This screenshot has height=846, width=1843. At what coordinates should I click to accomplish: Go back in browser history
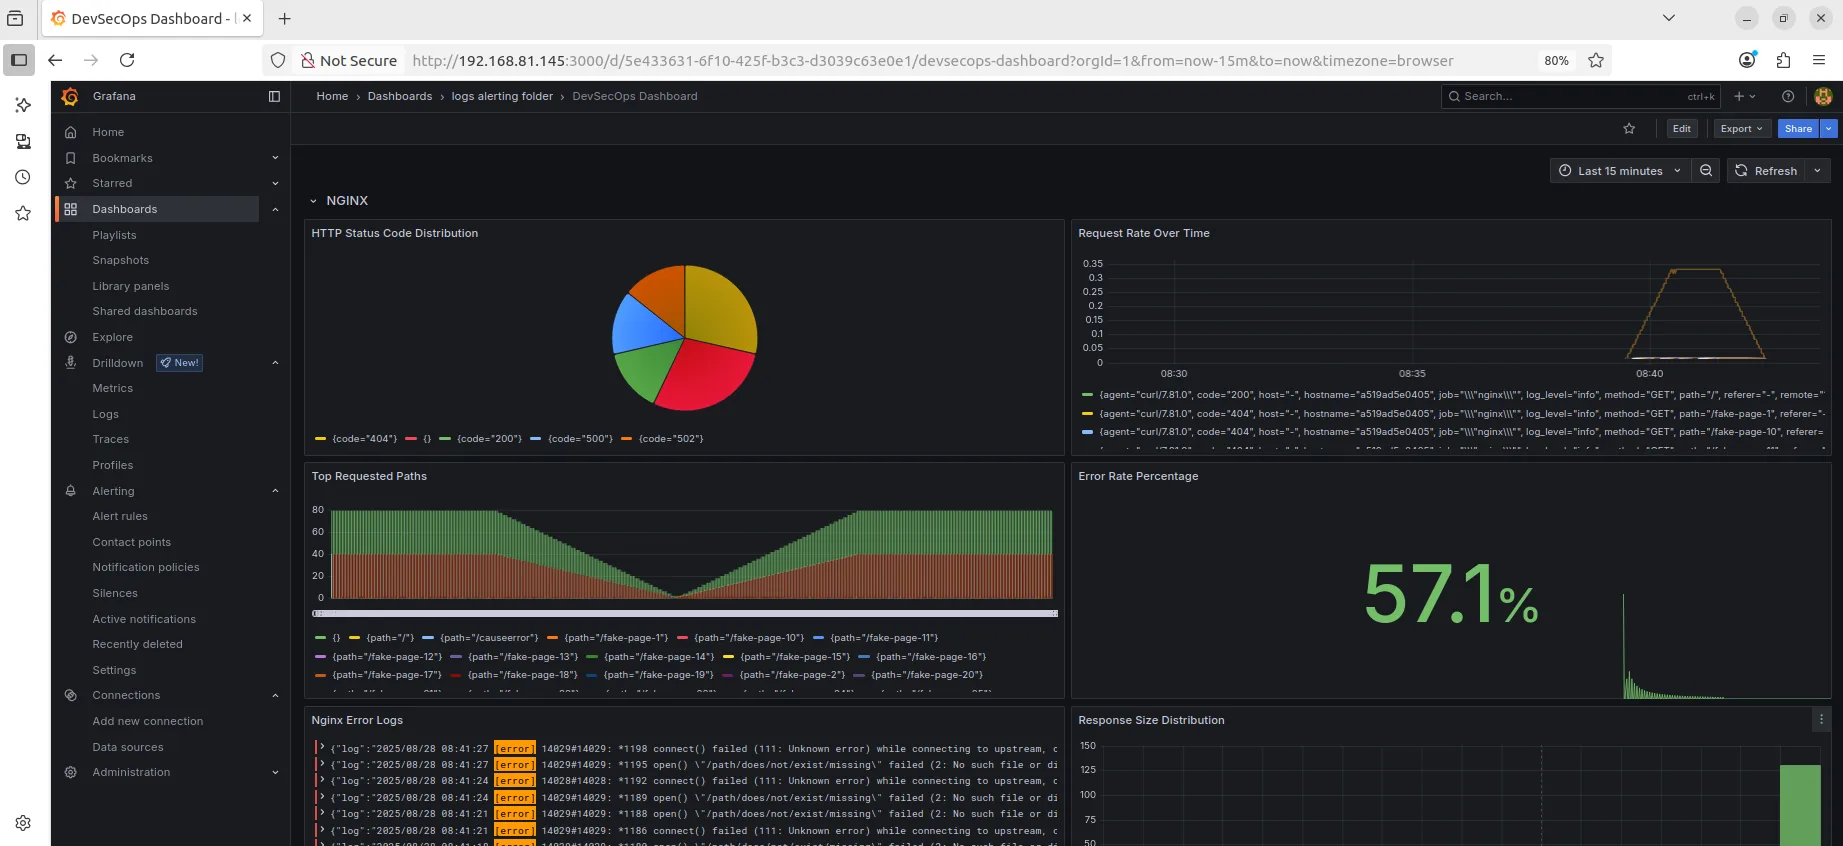pos(56,60)
